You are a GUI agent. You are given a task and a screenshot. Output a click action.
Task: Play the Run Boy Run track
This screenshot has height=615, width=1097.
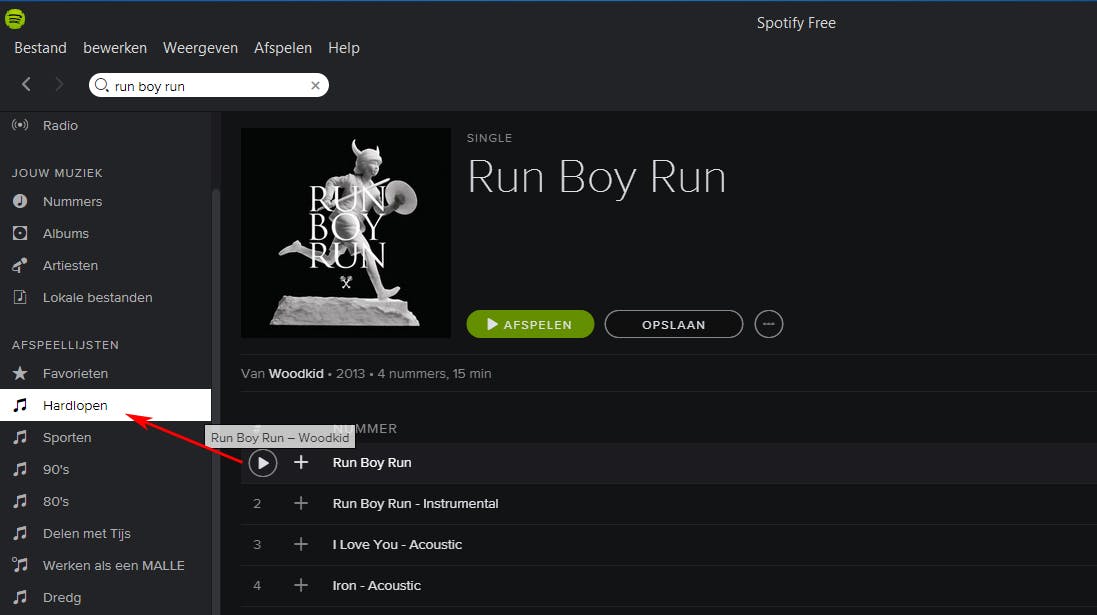263,463
